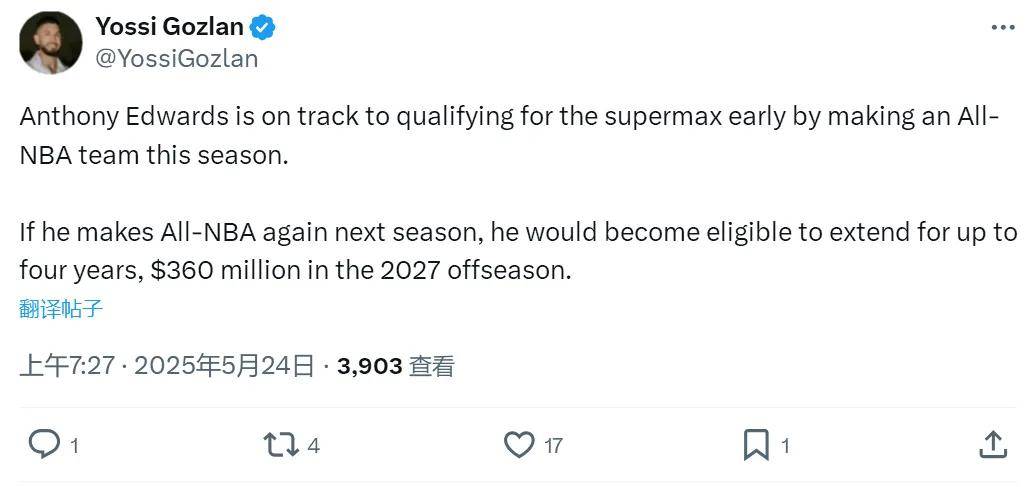Click the like count number 17

coord(553,446)
